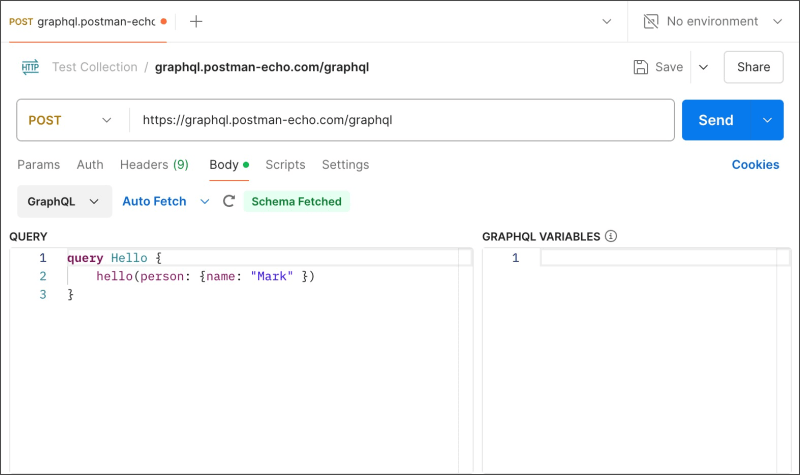Click the unsaved orange dot on request tab
Screen dimensions: 800x475
164,21
